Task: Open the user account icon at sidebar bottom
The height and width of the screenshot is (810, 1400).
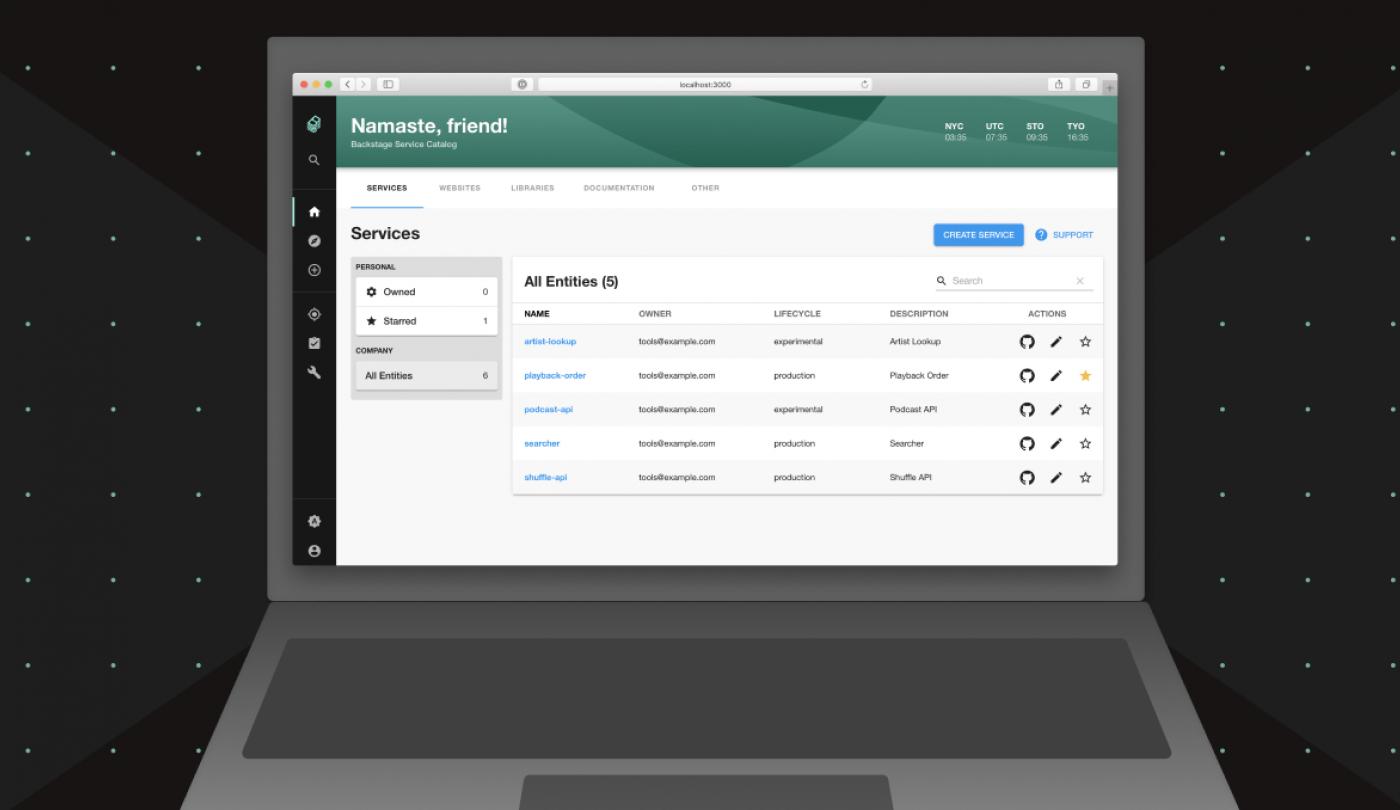Action: [314, 550]
